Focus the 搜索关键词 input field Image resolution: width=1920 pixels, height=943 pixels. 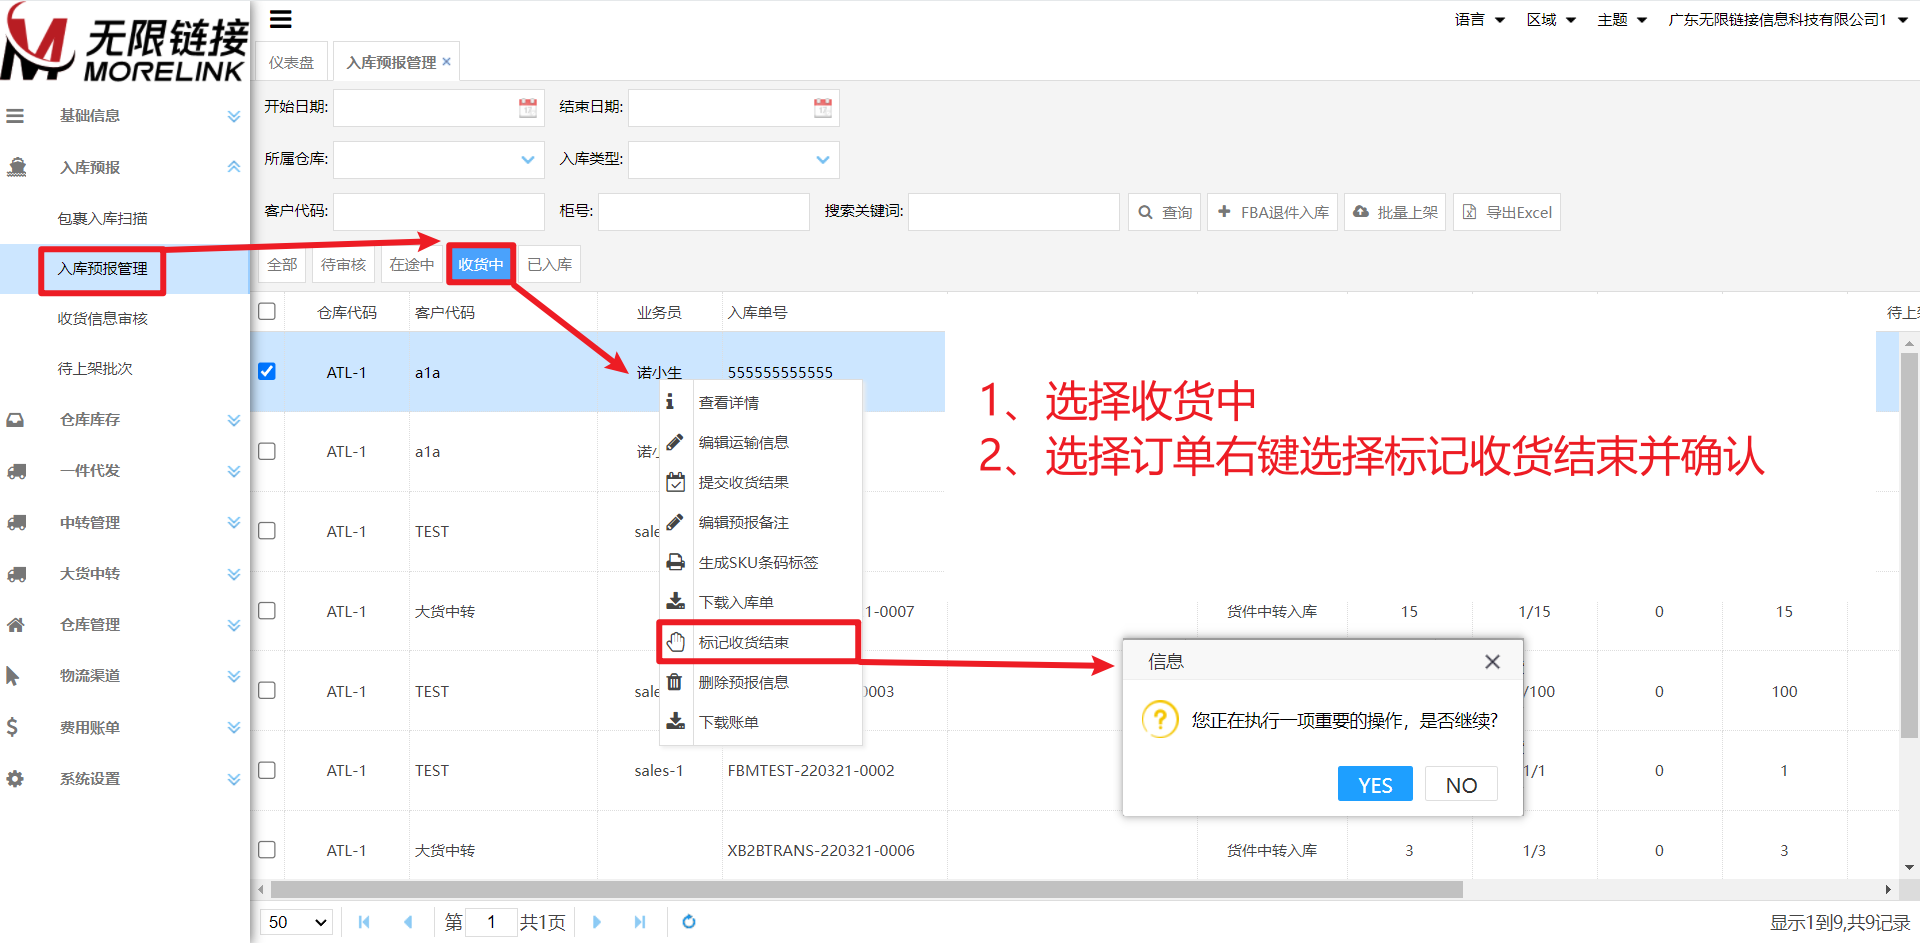1014,212
